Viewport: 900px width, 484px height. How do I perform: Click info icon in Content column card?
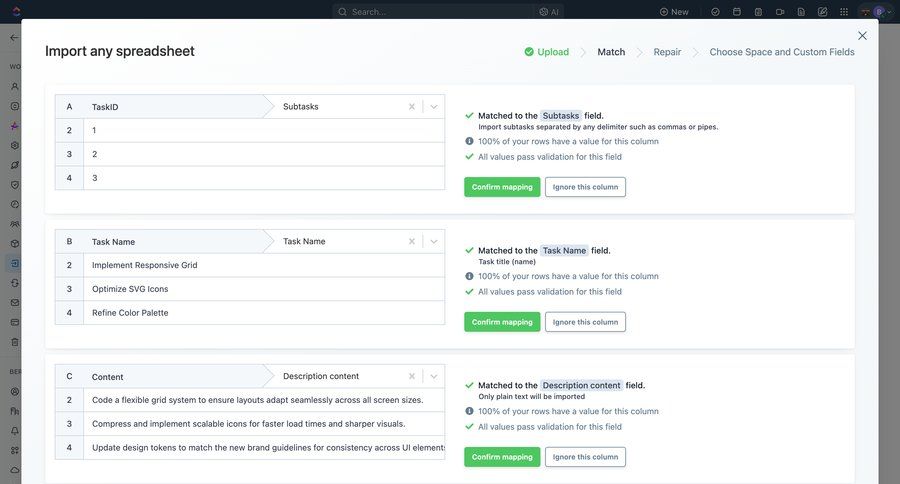(470, 411)
